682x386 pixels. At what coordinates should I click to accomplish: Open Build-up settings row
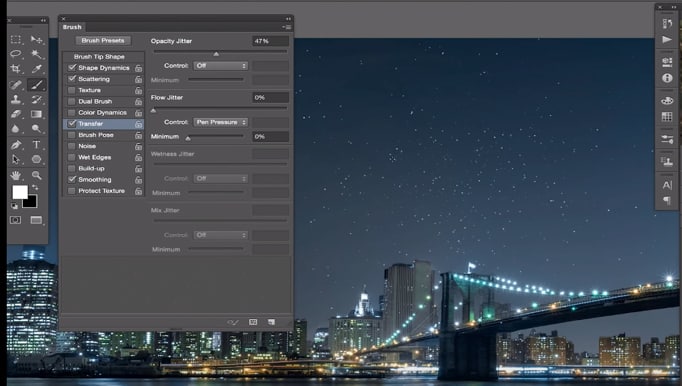point(104,168)
